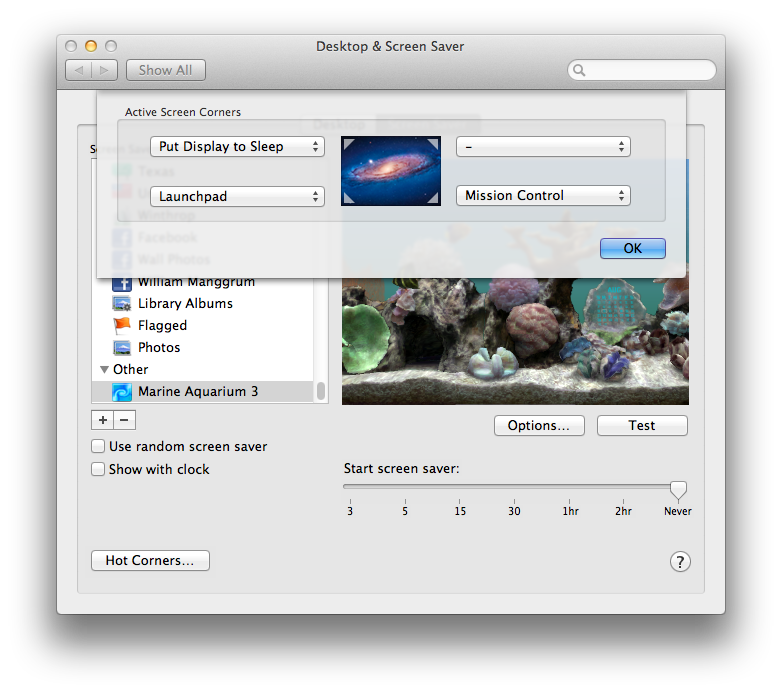The width and height of the screenshot is (782, 693).
Task: Click the galaxy screen corners preview thumbnail
Action: click(391, 171)
